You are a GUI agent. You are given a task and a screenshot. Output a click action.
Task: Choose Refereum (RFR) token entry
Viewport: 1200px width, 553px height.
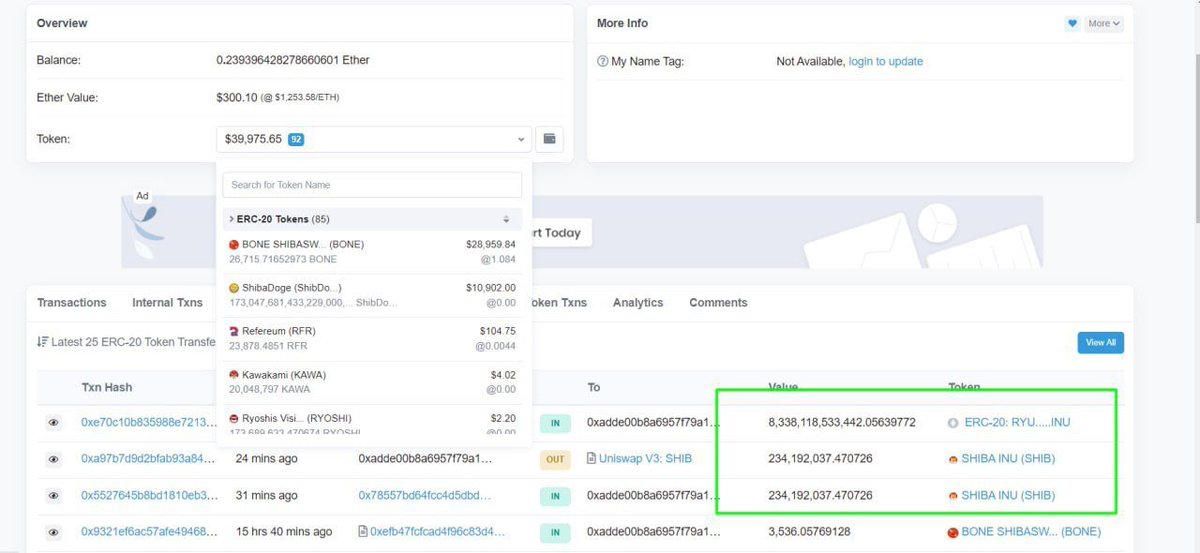pos(372,338)
